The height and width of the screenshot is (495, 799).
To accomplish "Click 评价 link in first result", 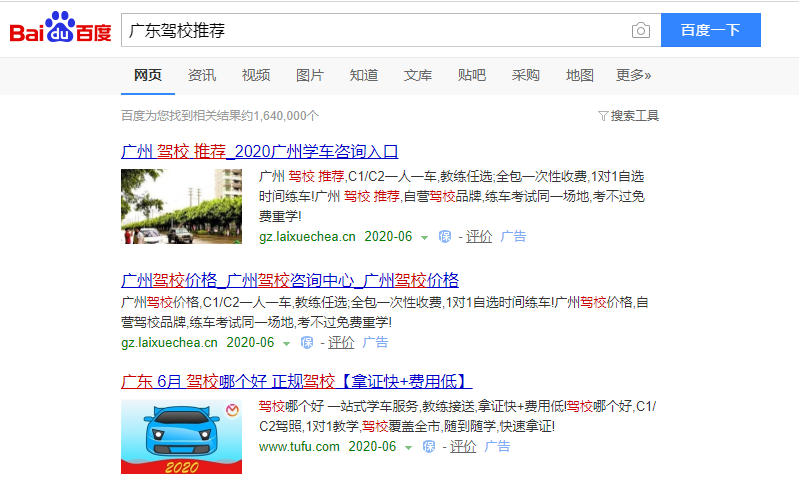I will click(479, 237).
